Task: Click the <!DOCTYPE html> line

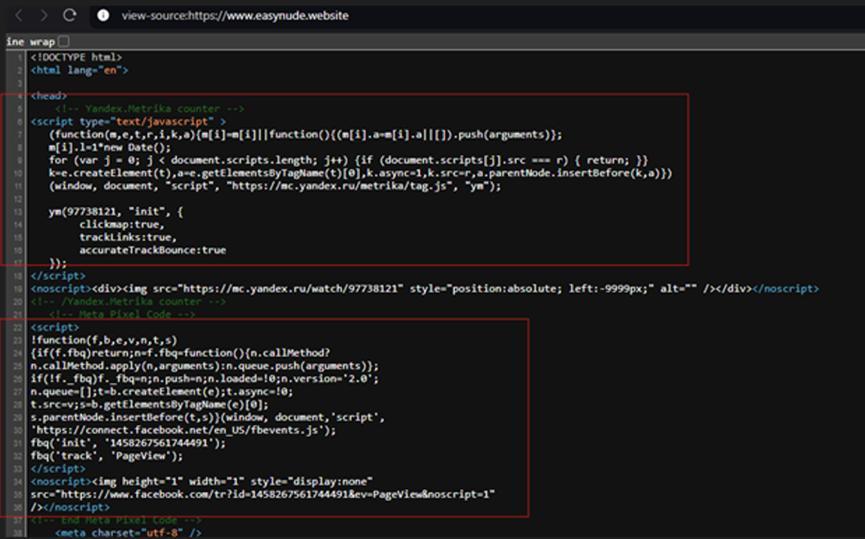Action: click(x=76, y=57)
